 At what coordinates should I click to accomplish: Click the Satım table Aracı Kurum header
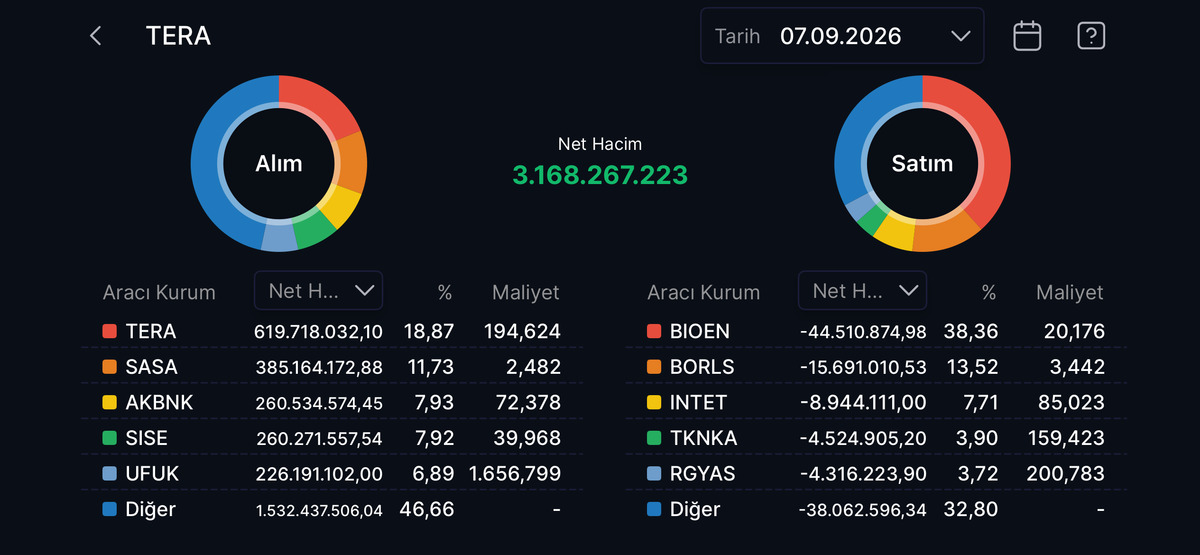point(704,293)
